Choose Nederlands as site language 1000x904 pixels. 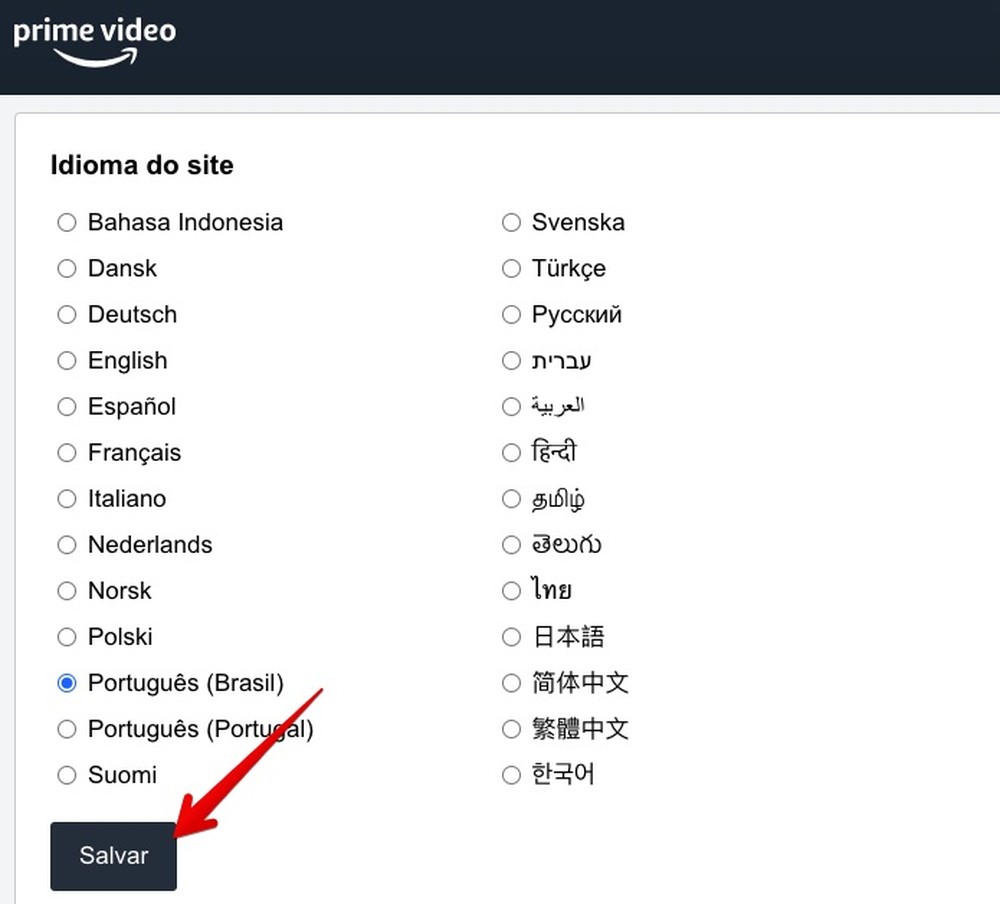point(67,545)
